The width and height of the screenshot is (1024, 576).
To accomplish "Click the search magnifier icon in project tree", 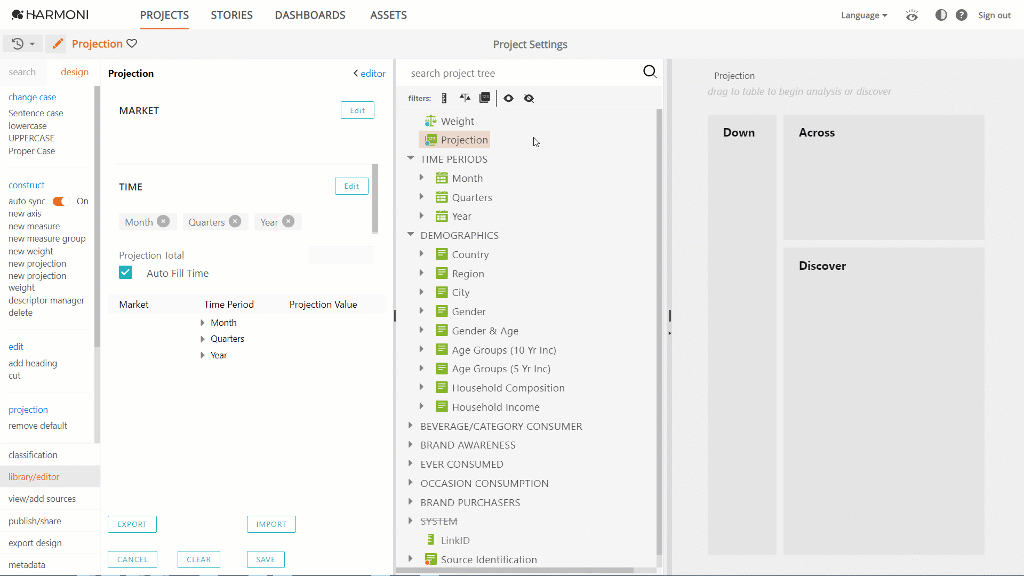I will tap(649, 72).
